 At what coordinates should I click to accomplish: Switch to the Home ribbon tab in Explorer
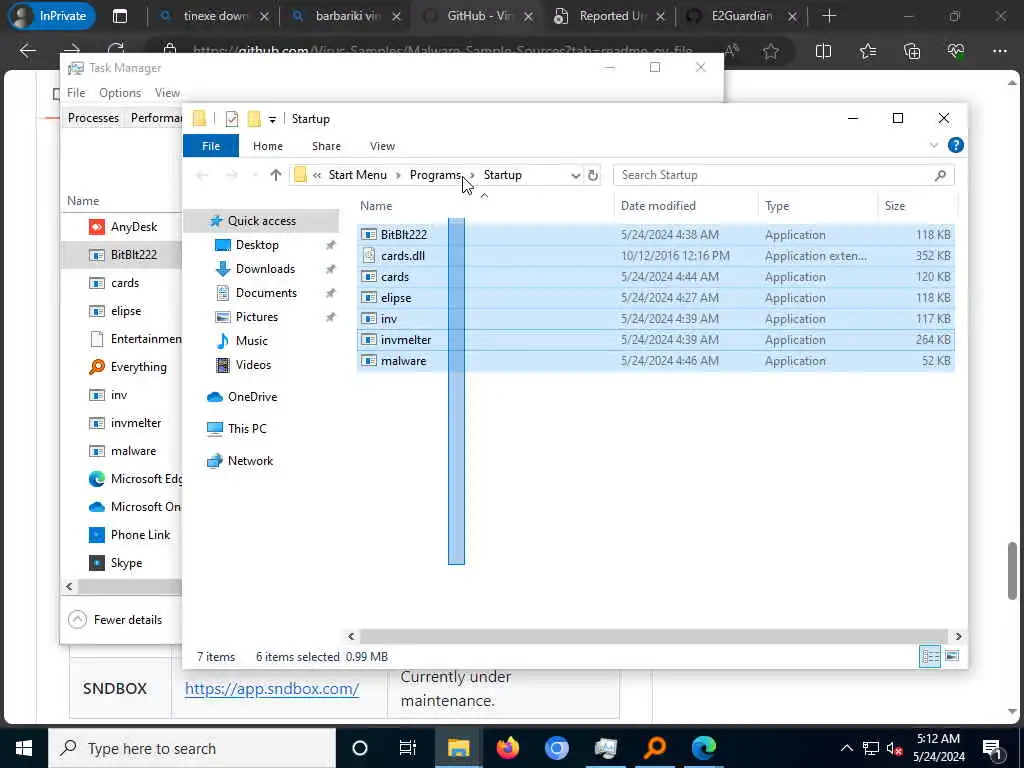[268, 146]
